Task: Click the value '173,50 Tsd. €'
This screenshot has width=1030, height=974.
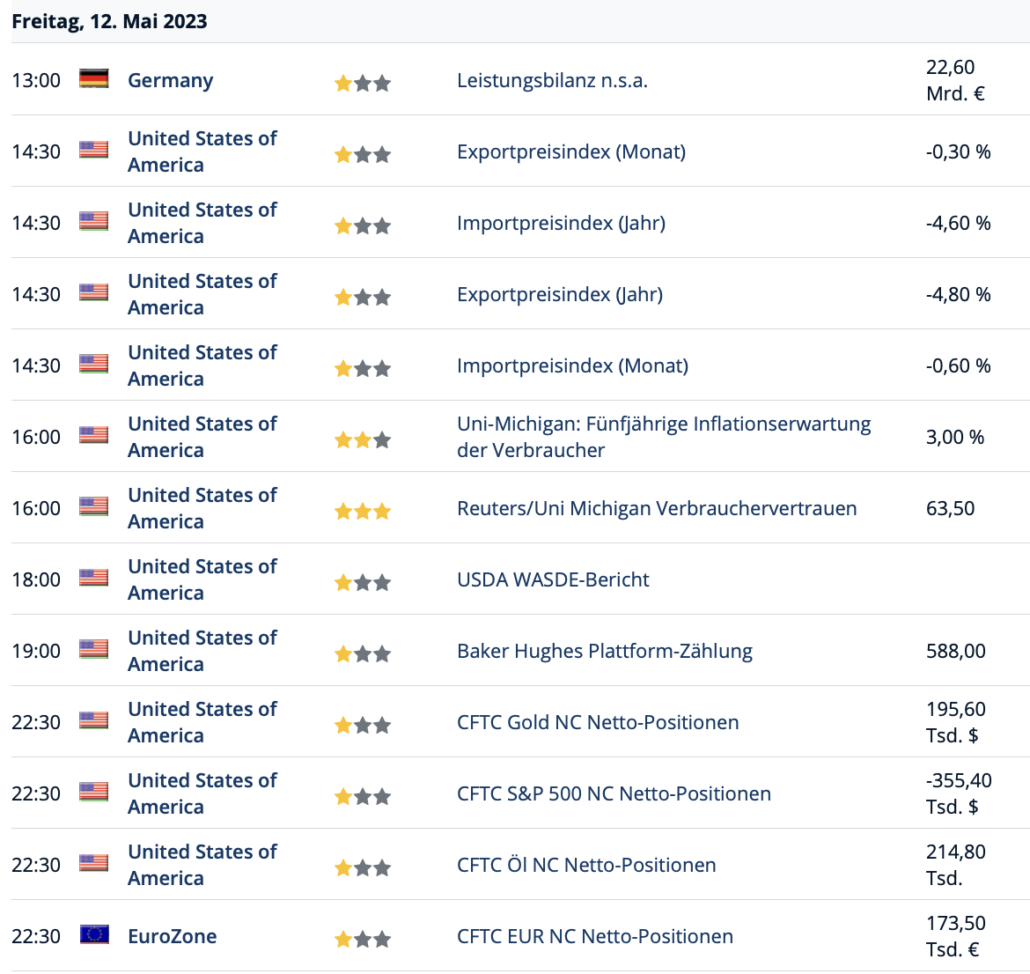Action: [x=956, y=936]
